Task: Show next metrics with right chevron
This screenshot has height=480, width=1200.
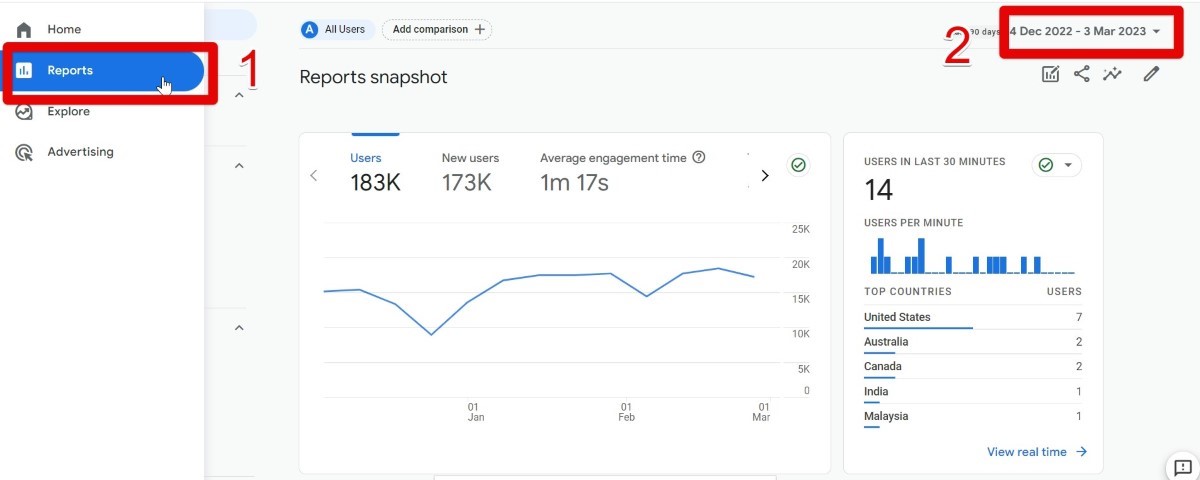Action: [x=765, y=175]
